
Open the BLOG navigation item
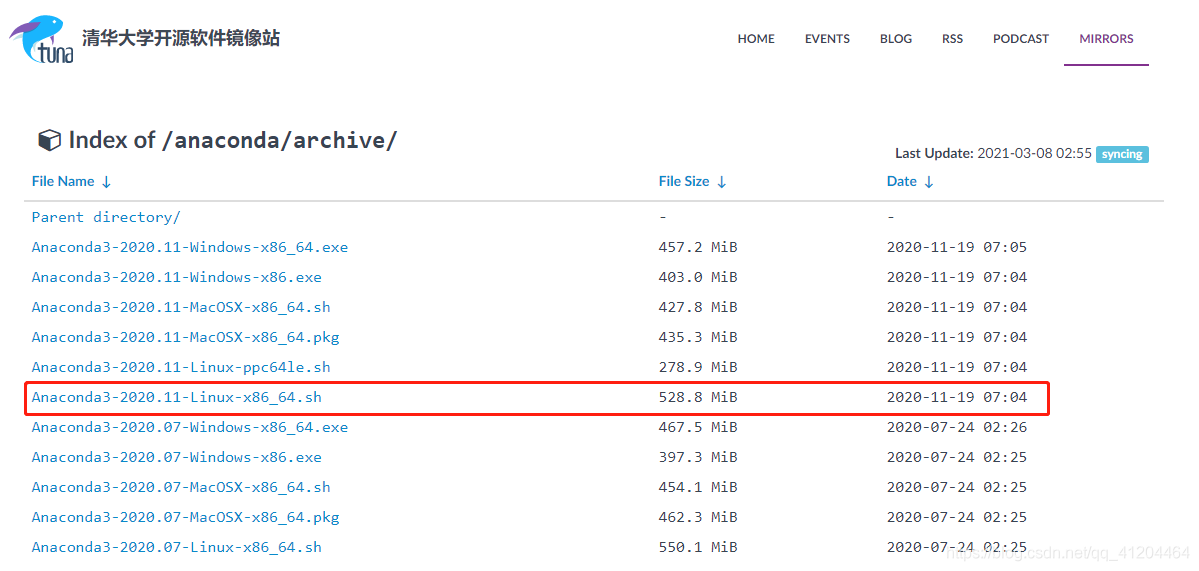click(895, 38)
